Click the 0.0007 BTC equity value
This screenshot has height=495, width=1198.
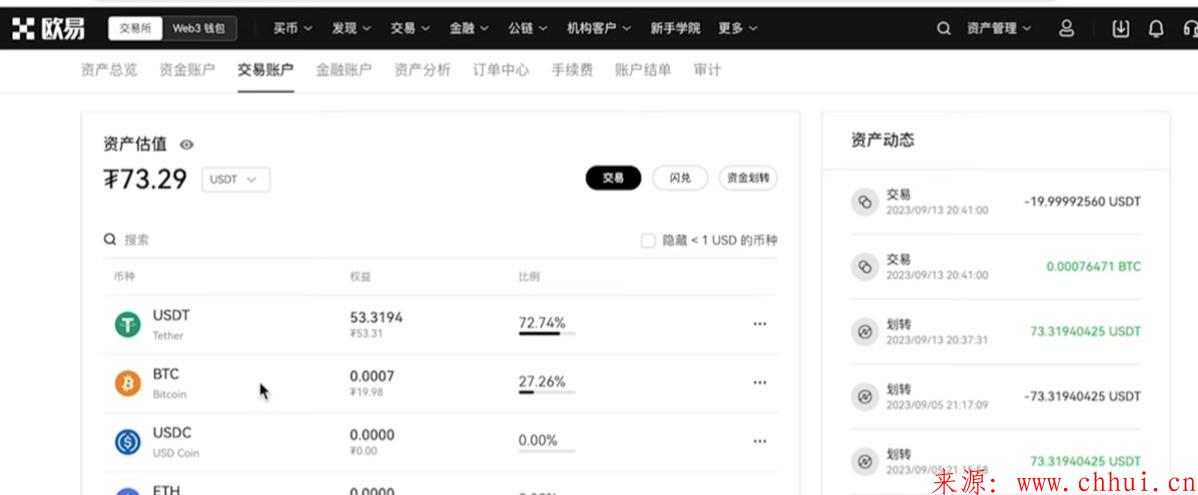tap(372, 376)
